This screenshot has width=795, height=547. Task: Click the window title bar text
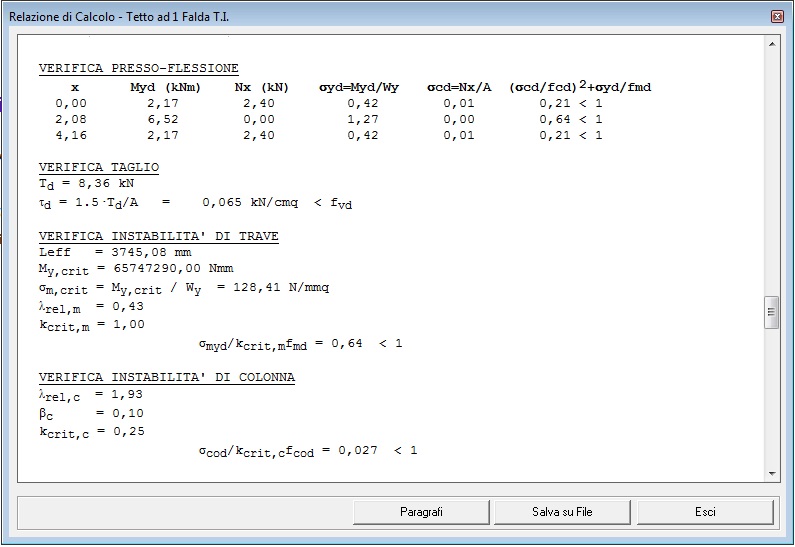tap(119, 17)
